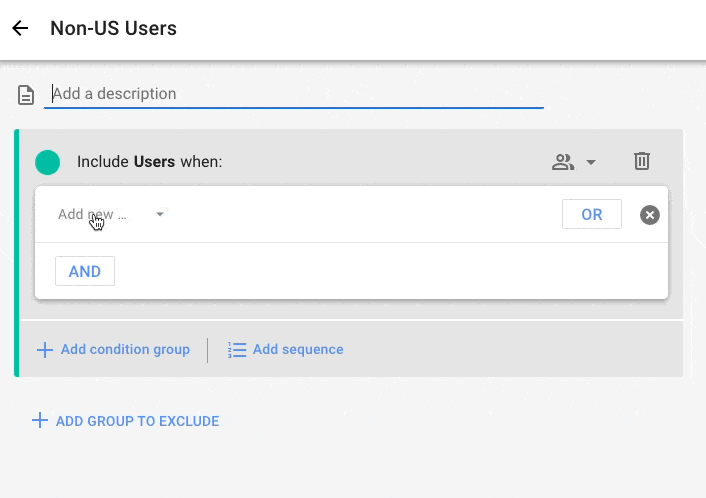Click the description document icon
The width and height of the screenshot is (706, 498).
tap(27, 95)
